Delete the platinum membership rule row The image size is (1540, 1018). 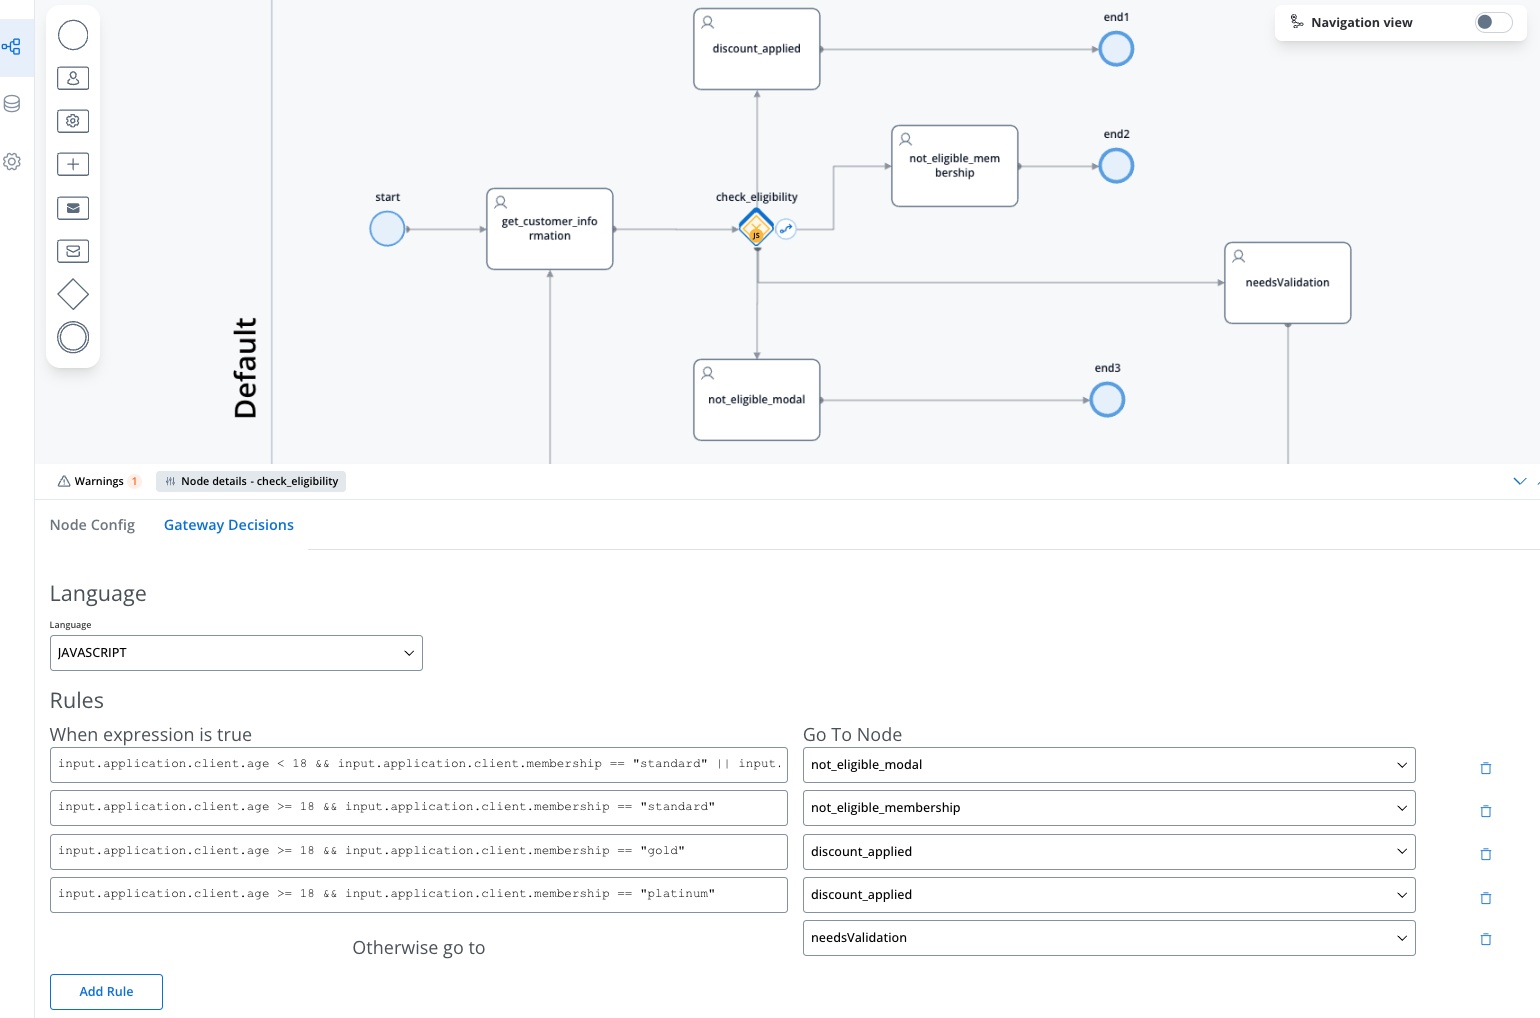(x=1486, y=898)
